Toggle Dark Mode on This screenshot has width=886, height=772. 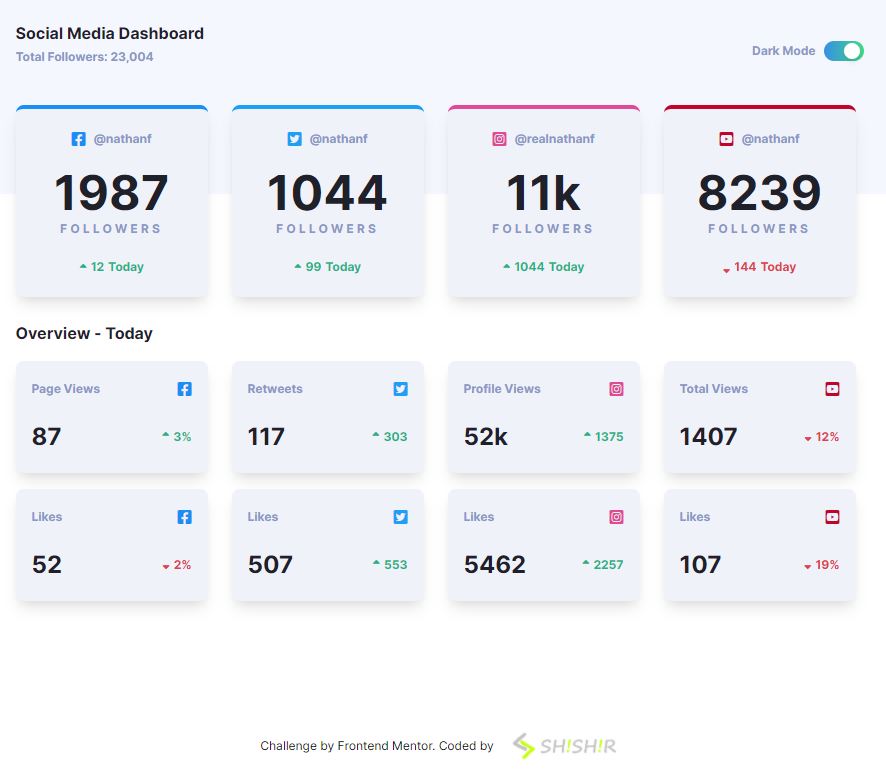tap(843, 50)
